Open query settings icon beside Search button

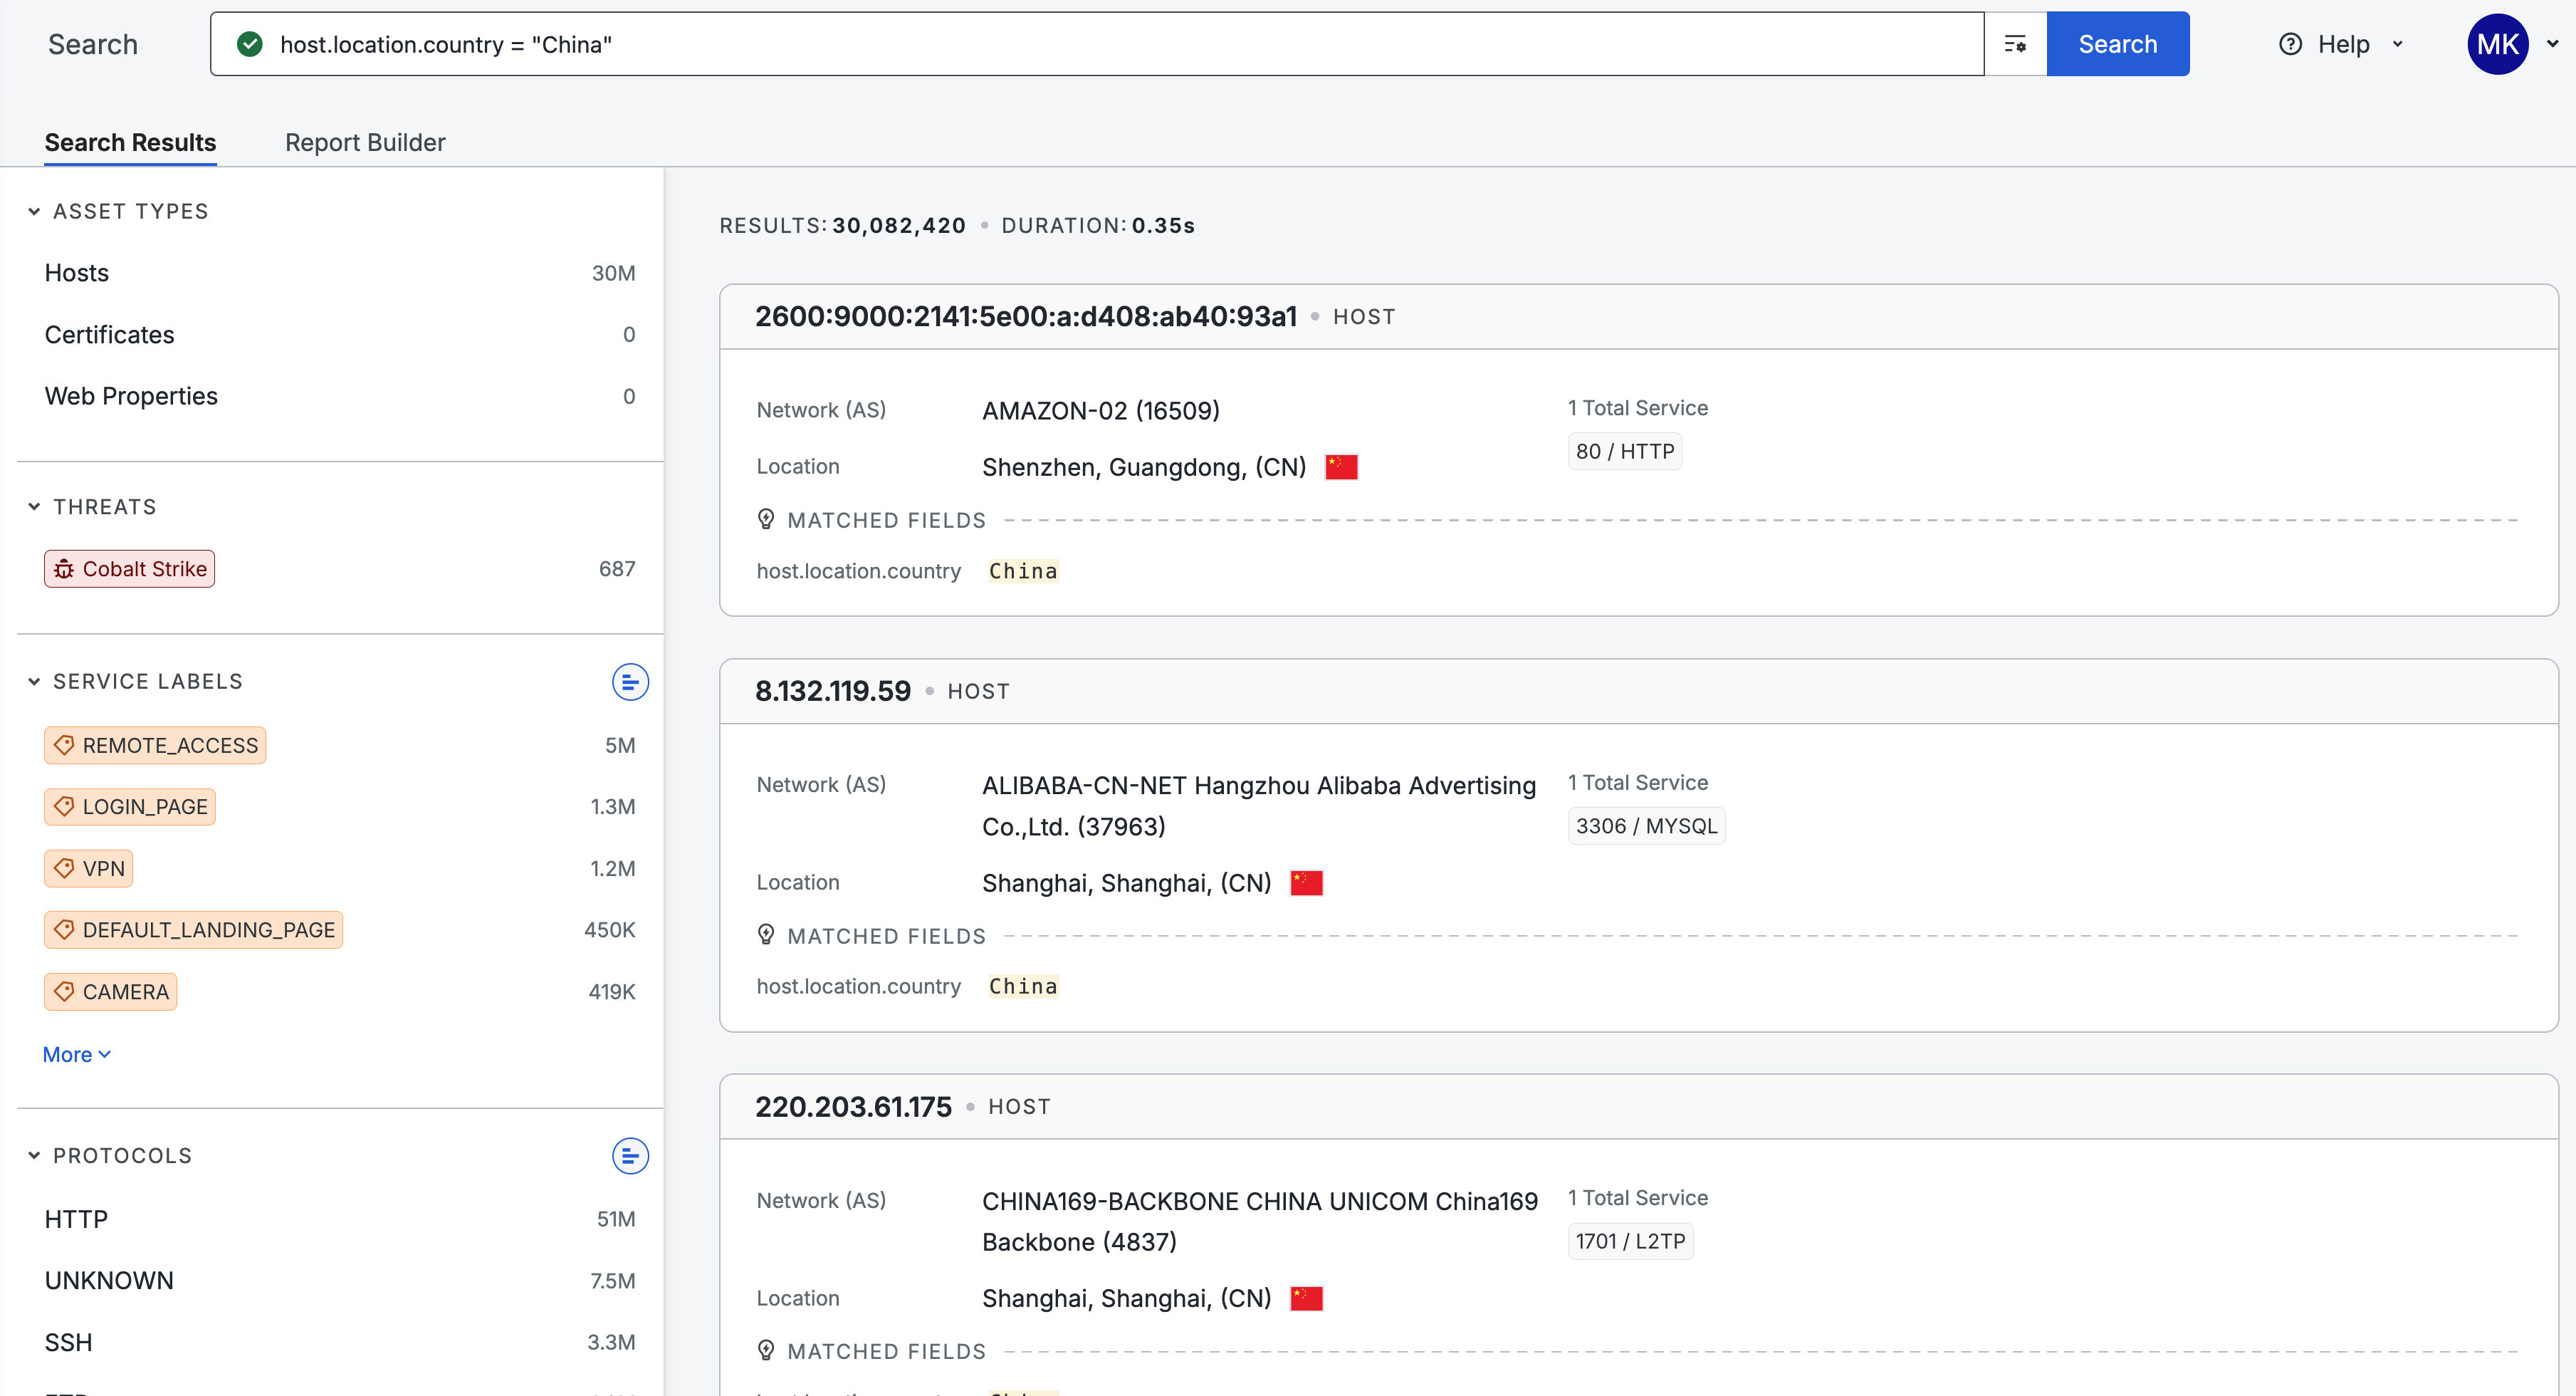(x=2015, y=44)
